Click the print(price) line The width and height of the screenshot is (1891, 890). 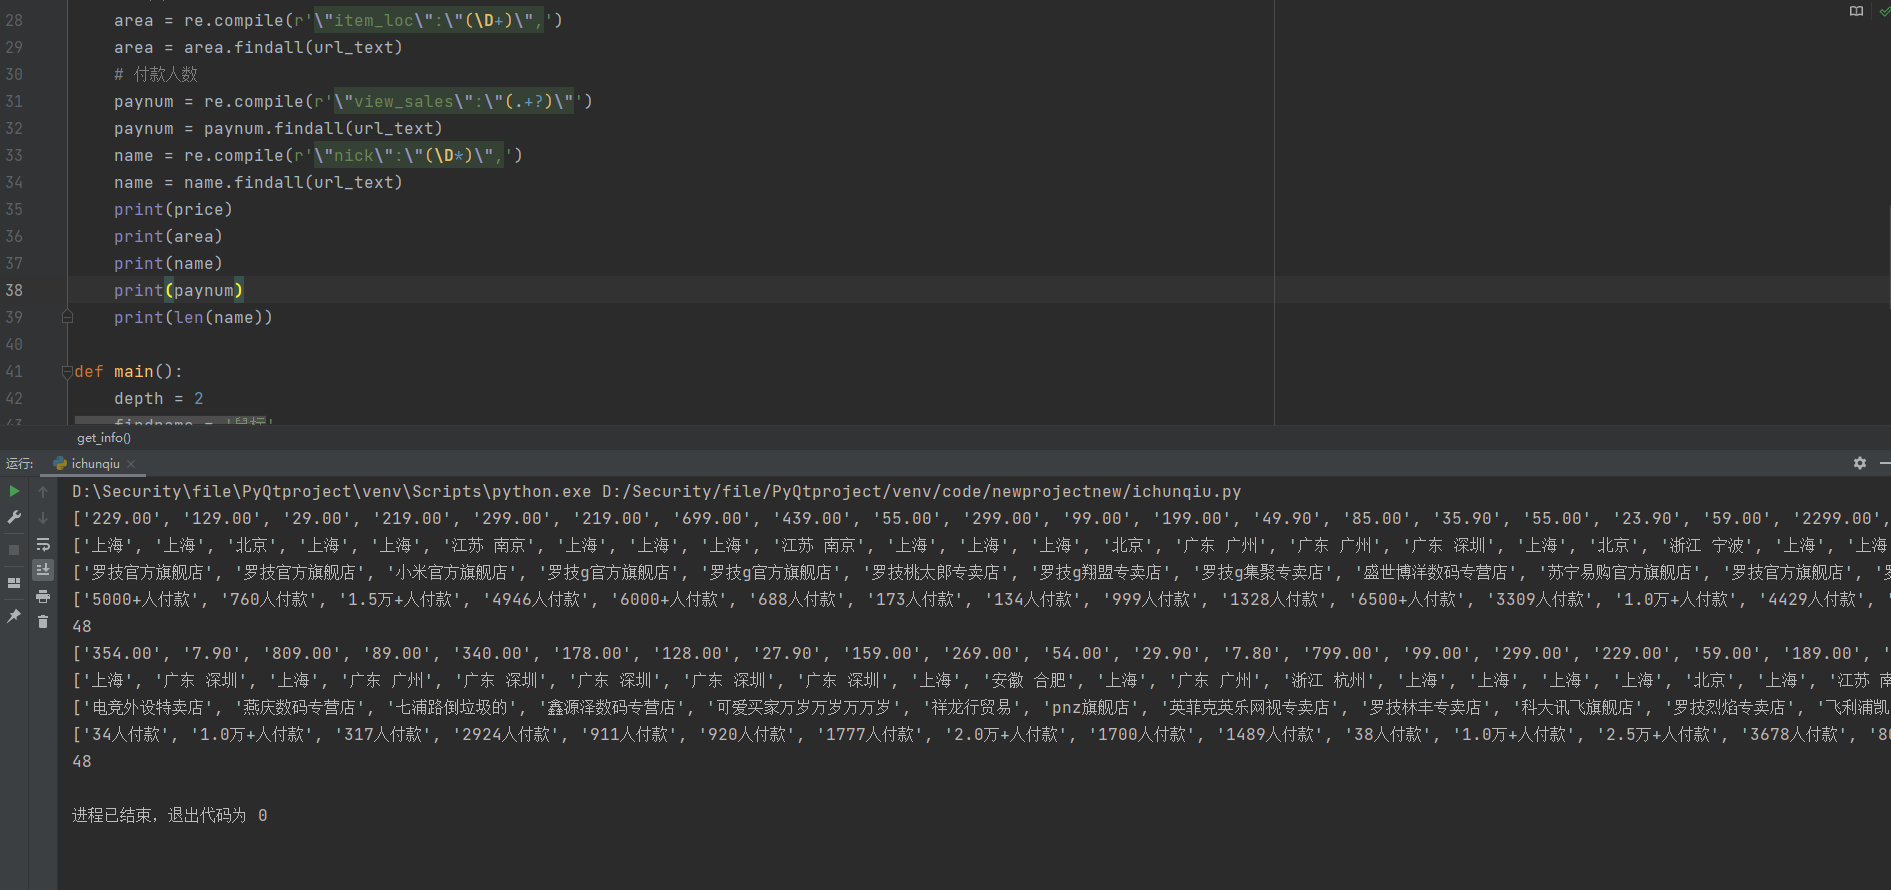(173, 209)
